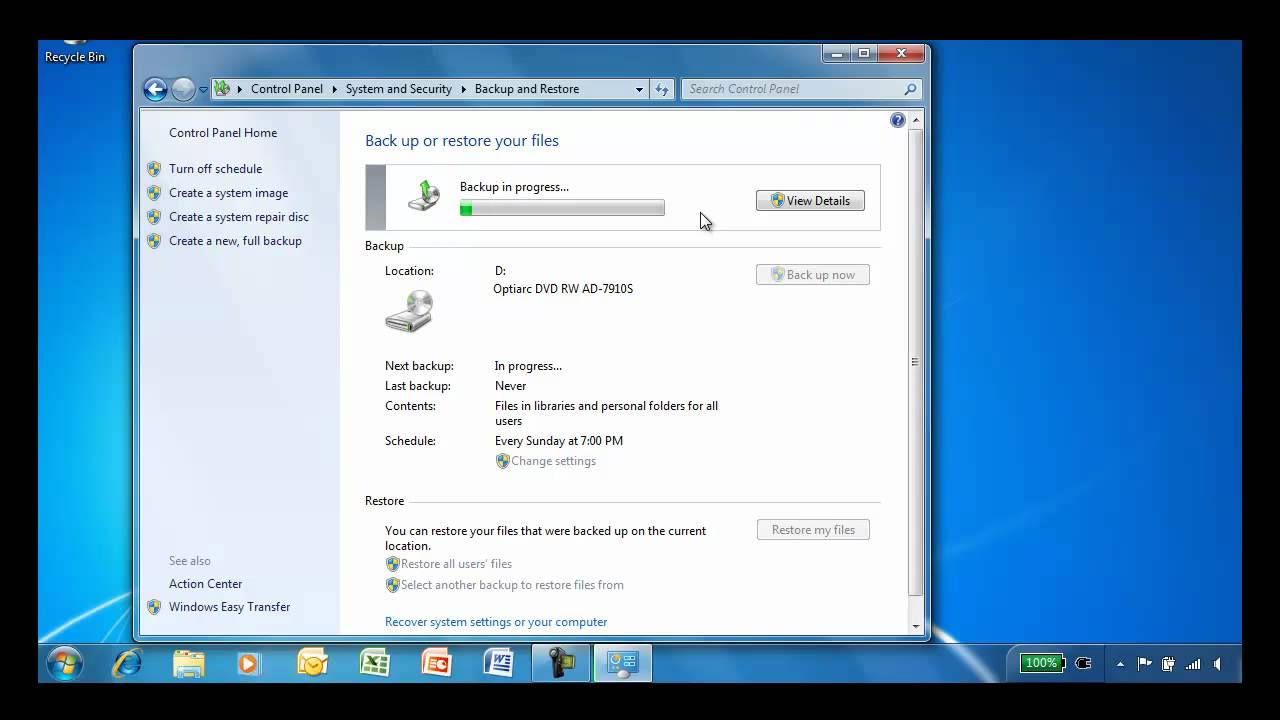Open Action Center link
The width and height of the screenshot is (1280, 720).
click(205, 584)
